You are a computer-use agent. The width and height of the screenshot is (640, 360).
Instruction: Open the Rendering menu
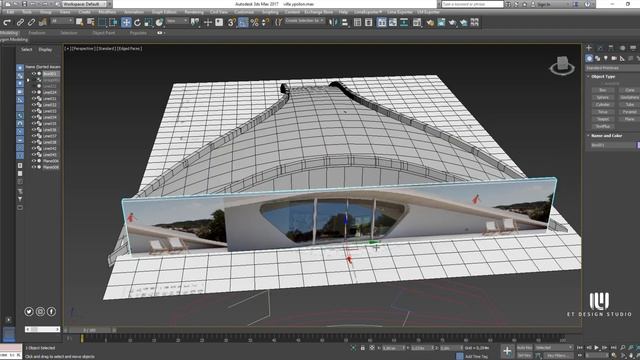coord(193,12)
